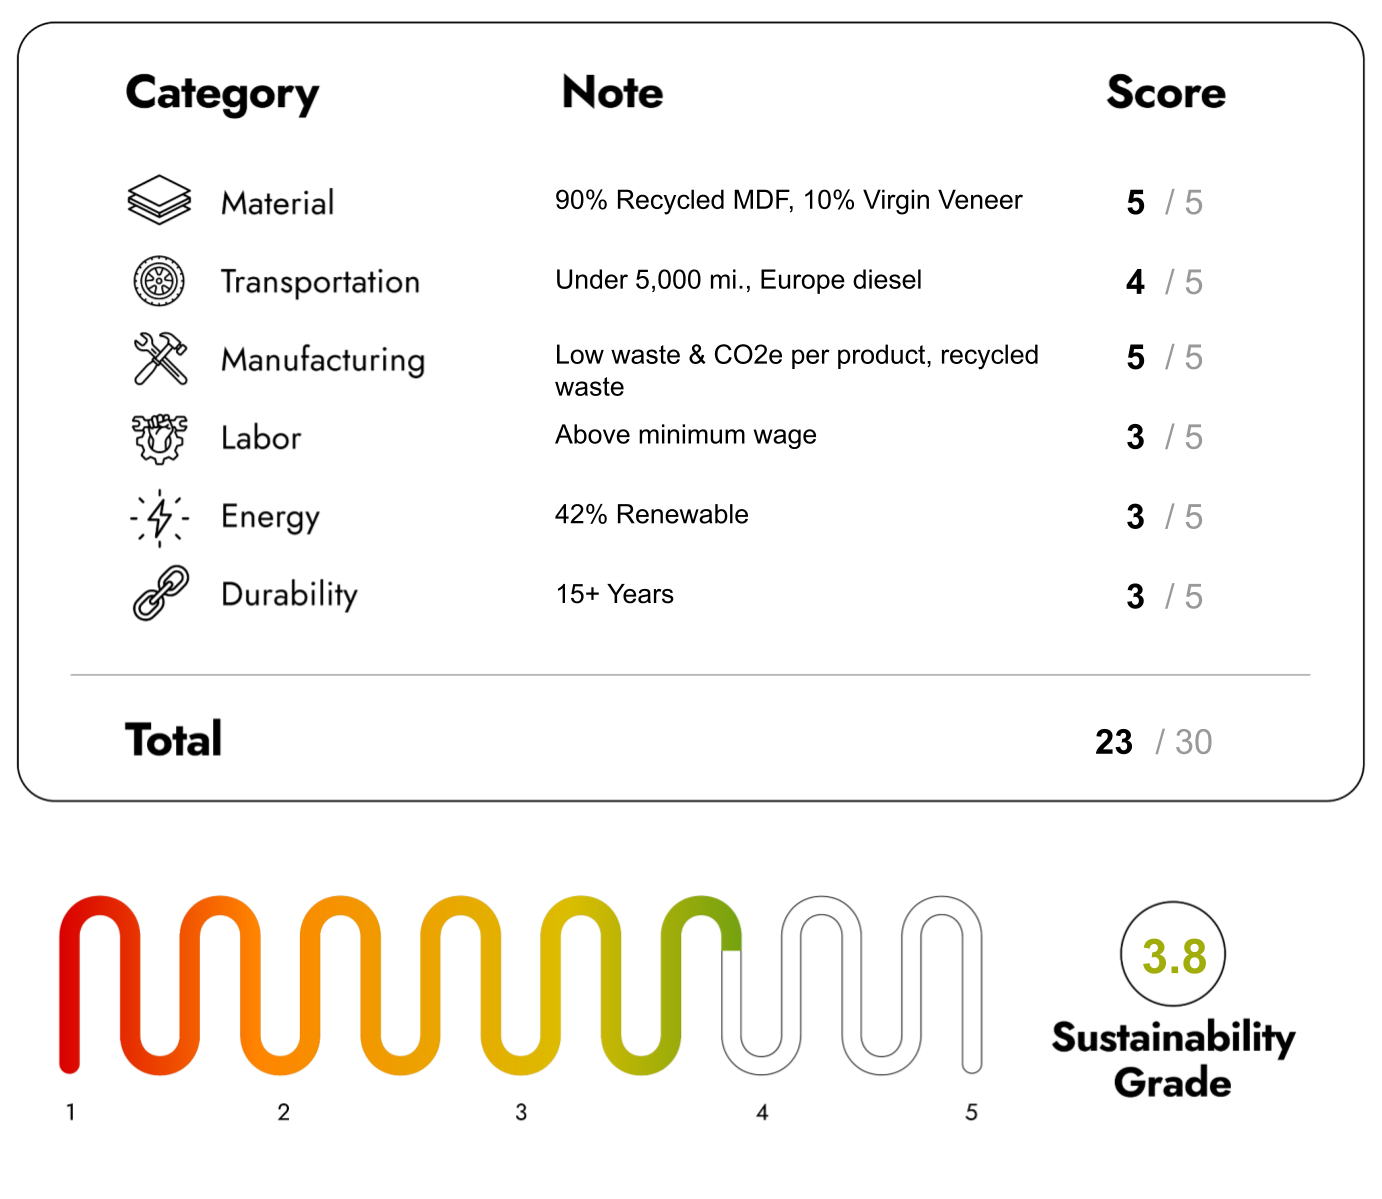Click the Energy lightning bolt icon
Screen dimensions: 1382x1199
click(x=160, y=517)
